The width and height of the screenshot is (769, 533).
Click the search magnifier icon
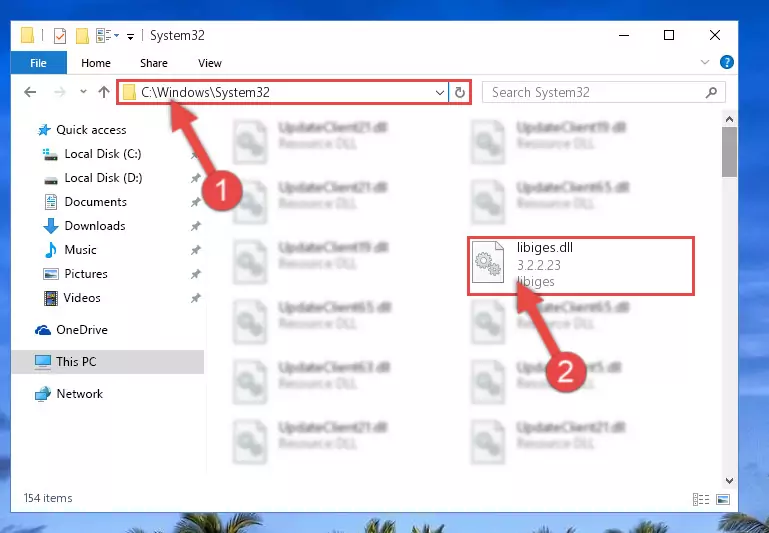coord(711,92)
